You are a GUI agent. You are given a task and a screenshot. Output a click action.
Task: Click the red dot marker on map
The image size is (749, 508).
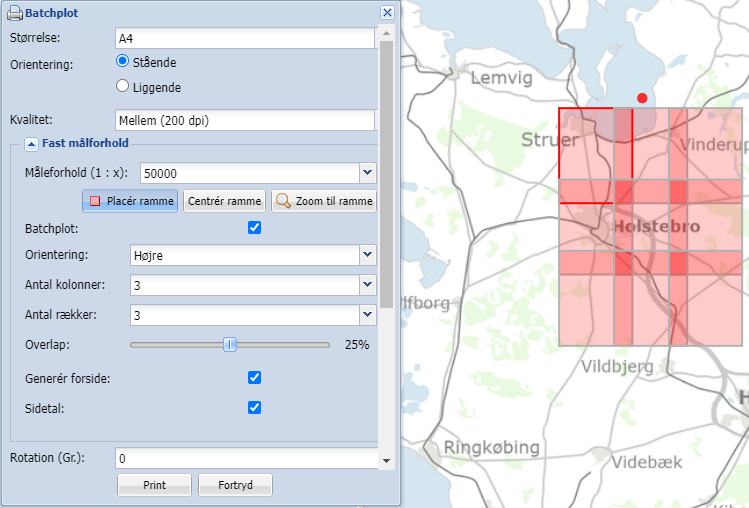642,98
